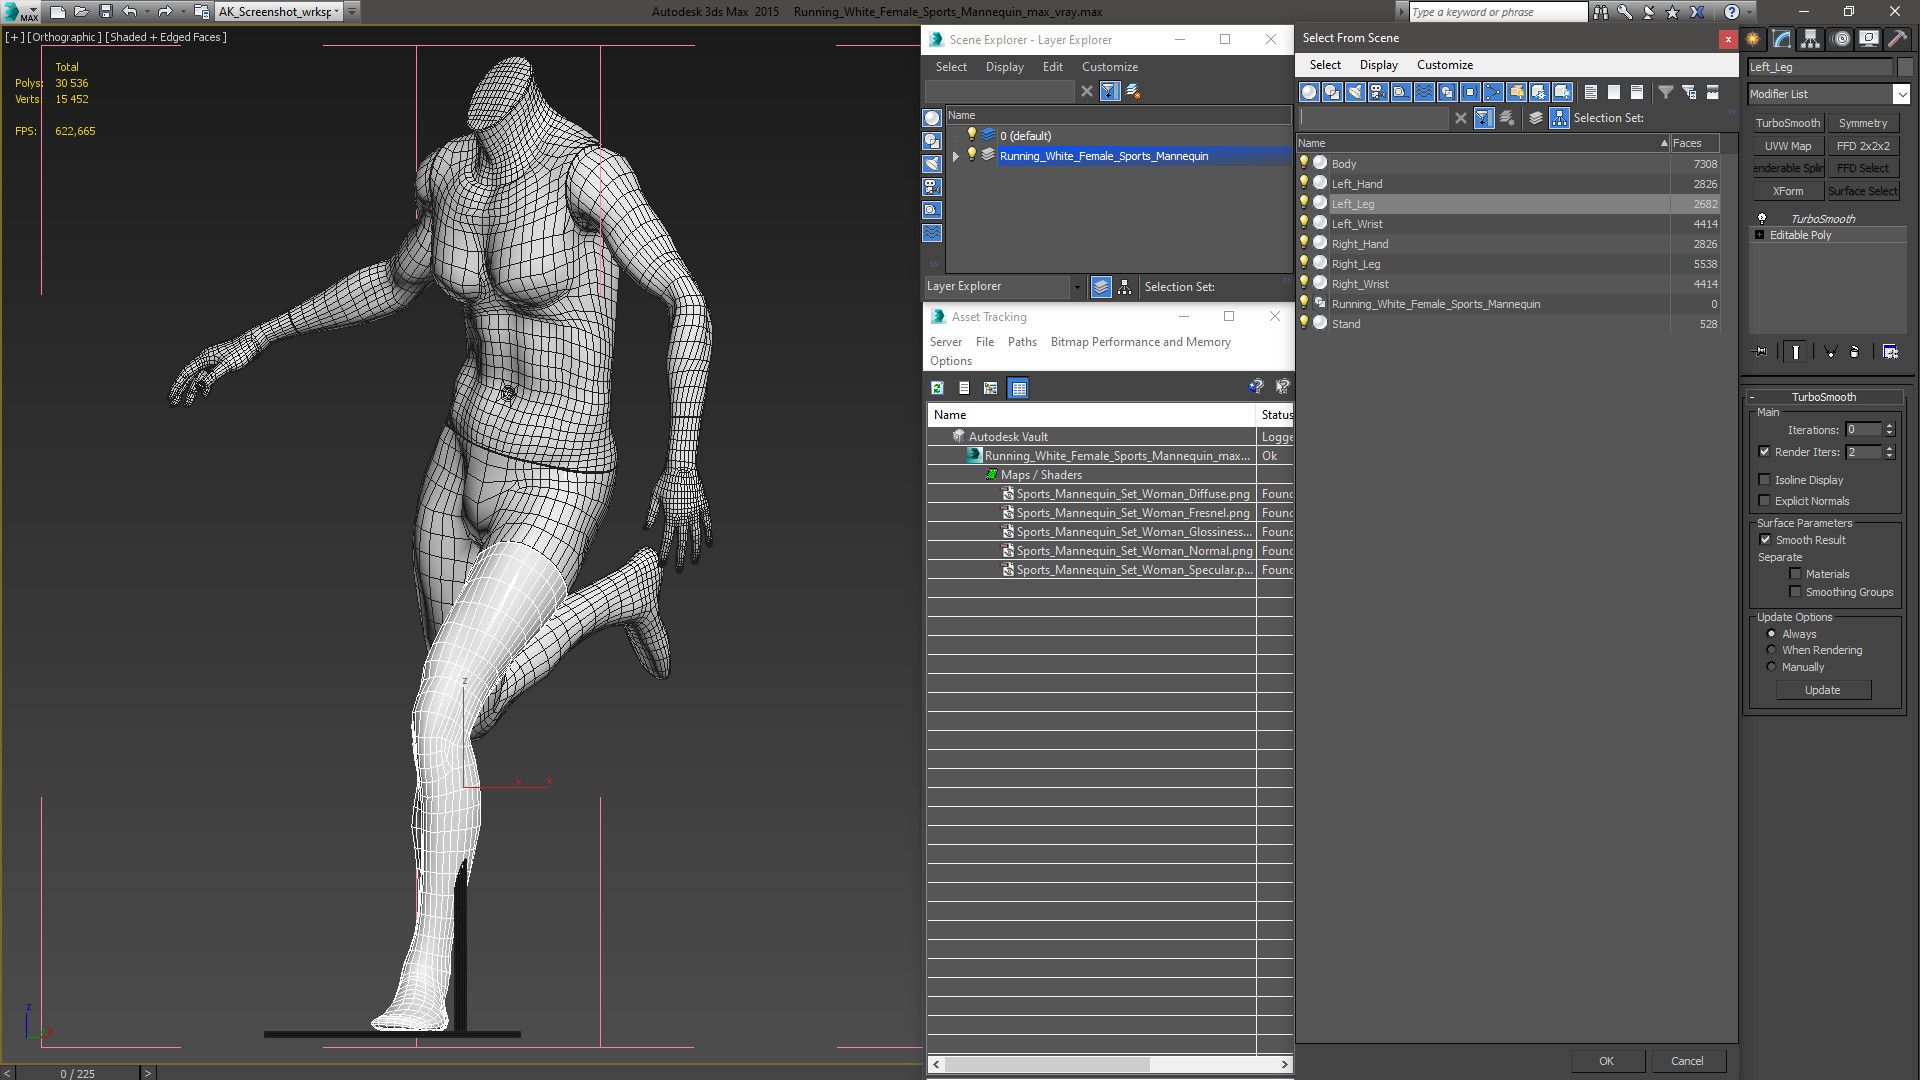Toggle Display Space Warps filter in Select From Scene
Image resolution: width=1920 pixels, height=1080 pixels.
[1424, 92]
